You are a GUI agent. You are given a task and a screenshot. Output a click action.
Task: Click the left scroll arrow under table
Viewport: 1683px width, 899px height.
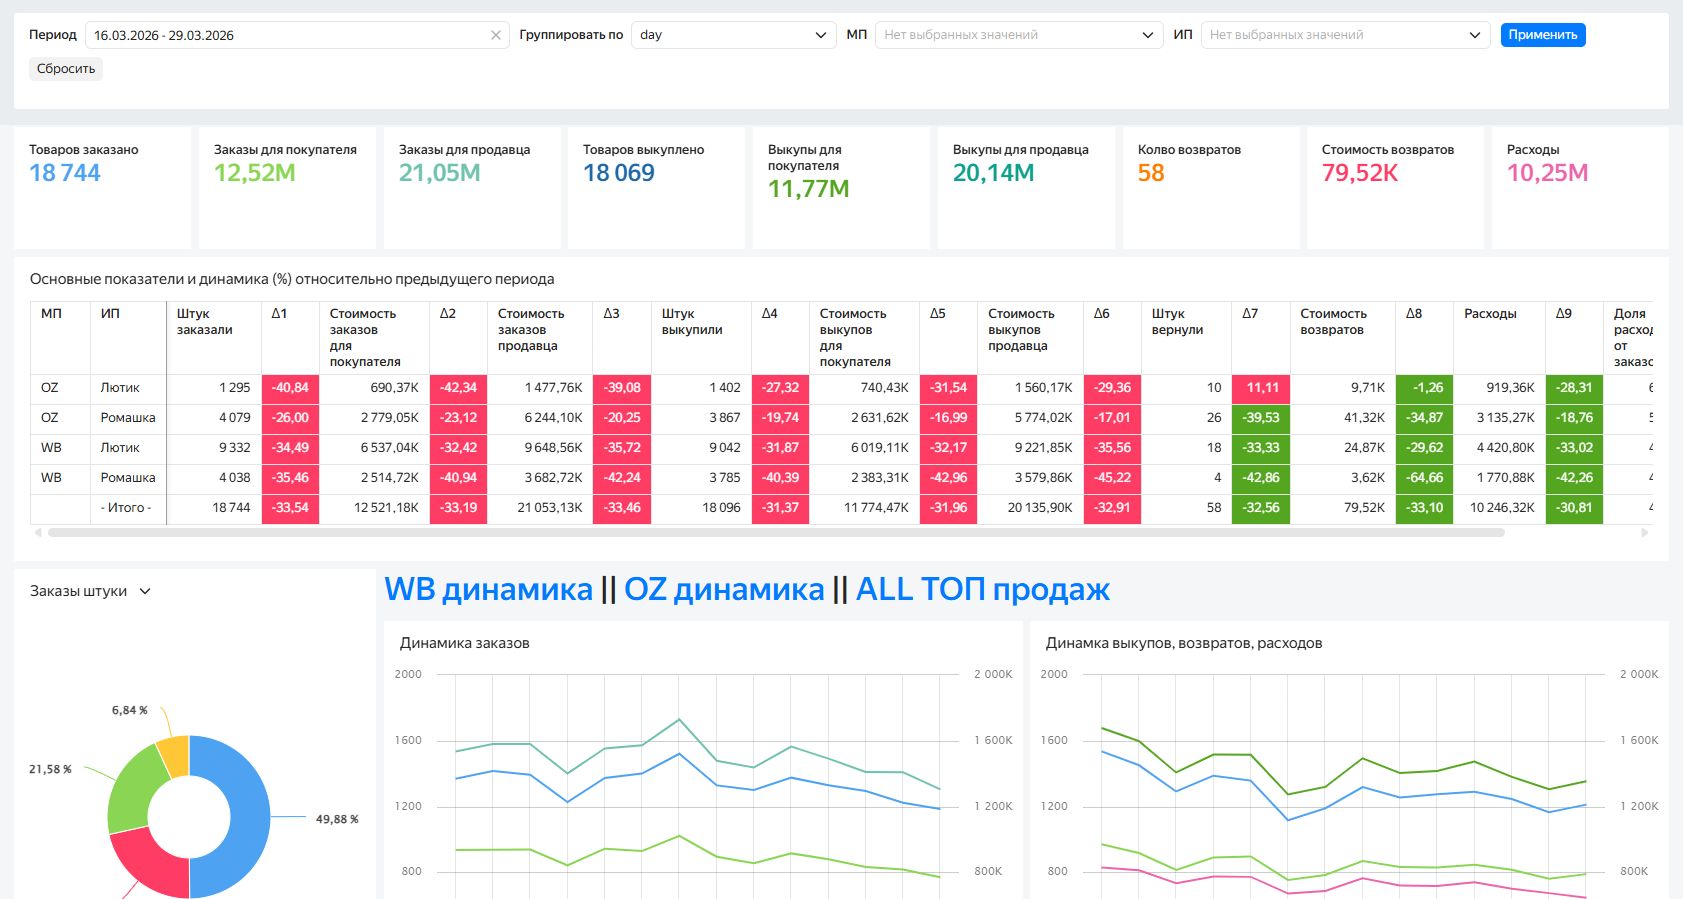pyautogui.click(x=38, y=533)
